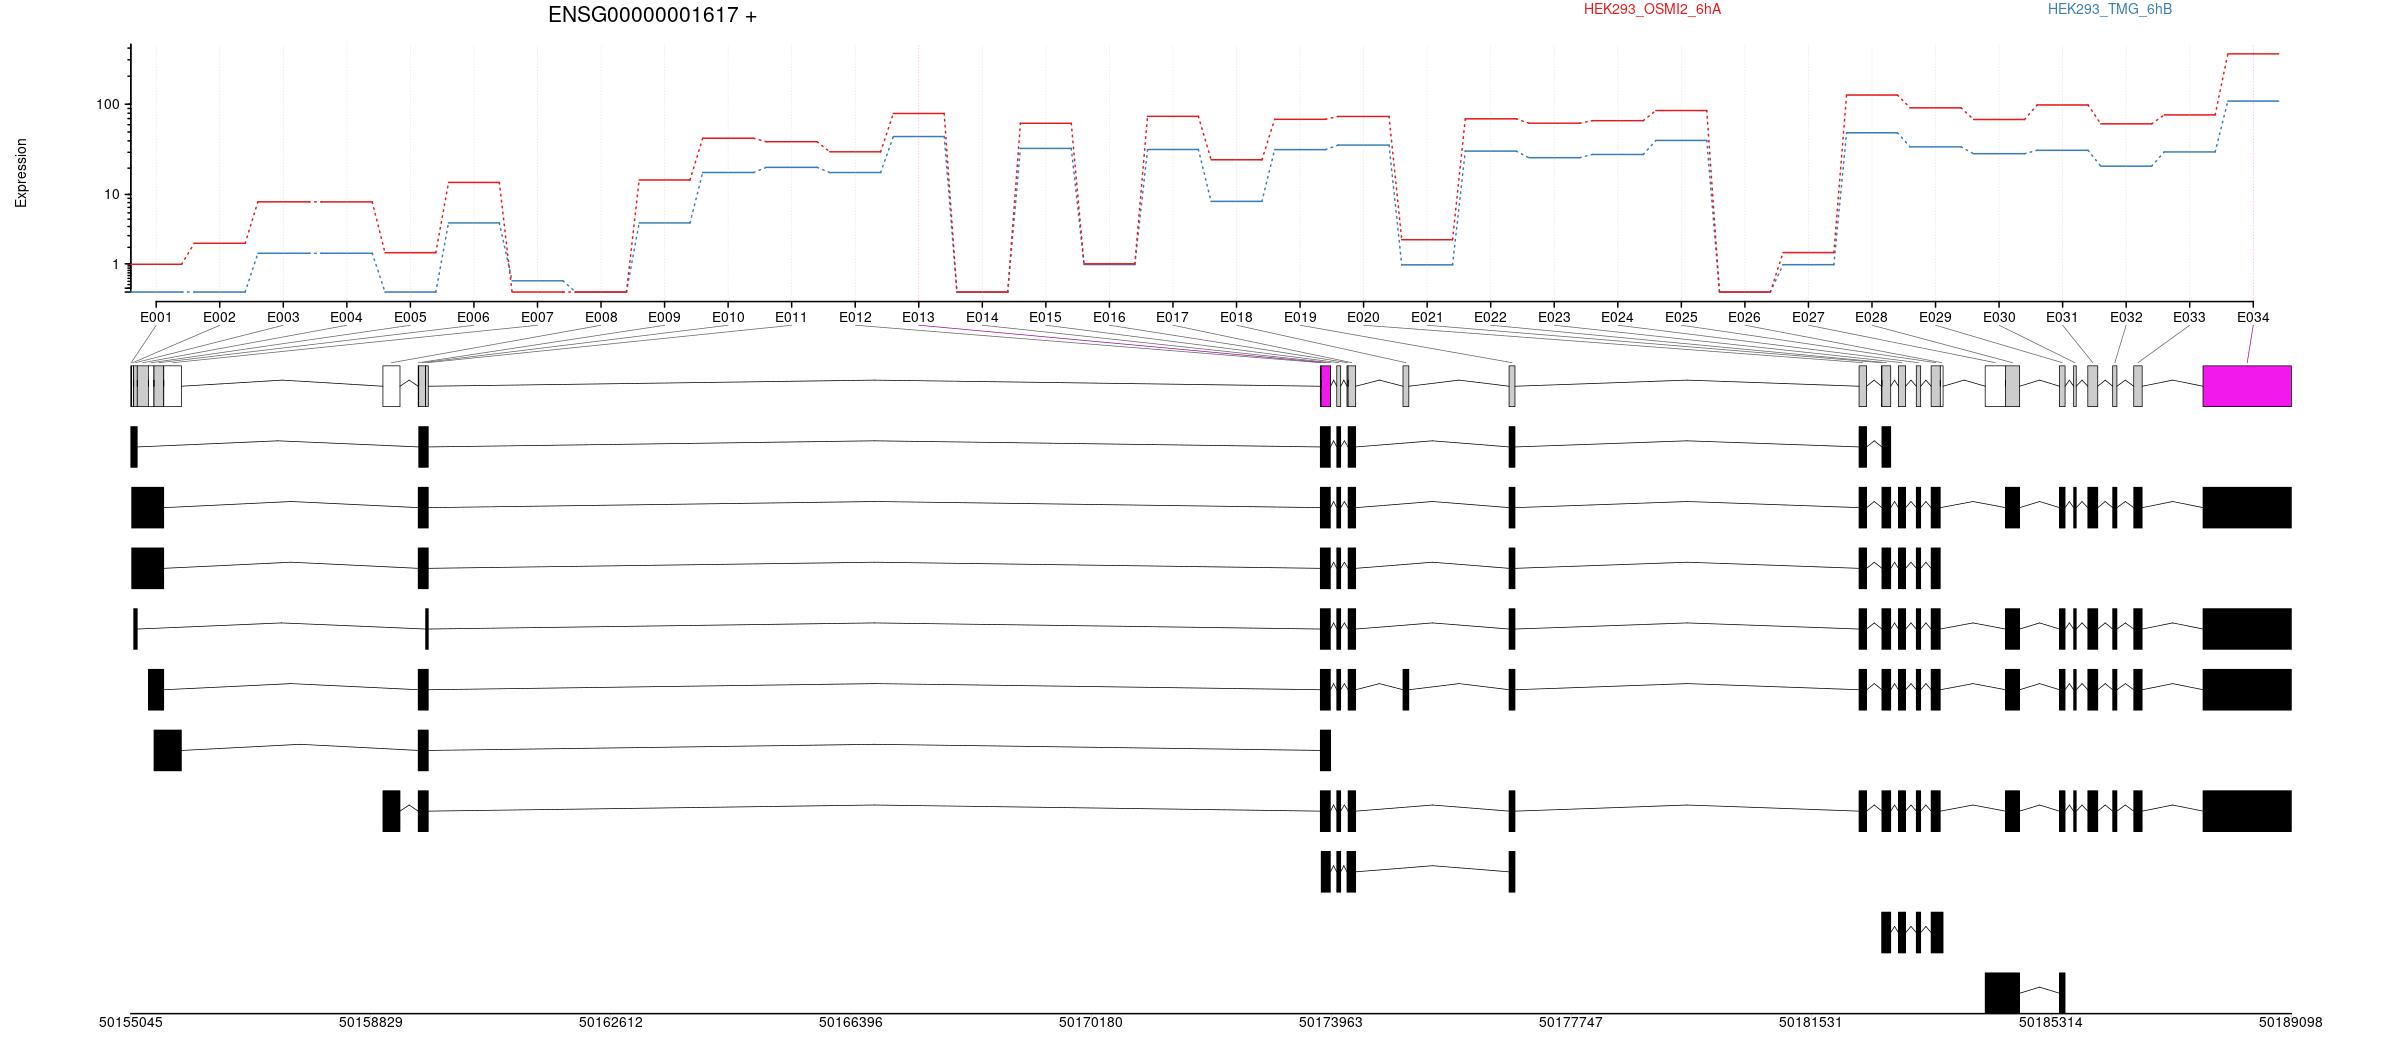Click exon label E006

(473, 317)
